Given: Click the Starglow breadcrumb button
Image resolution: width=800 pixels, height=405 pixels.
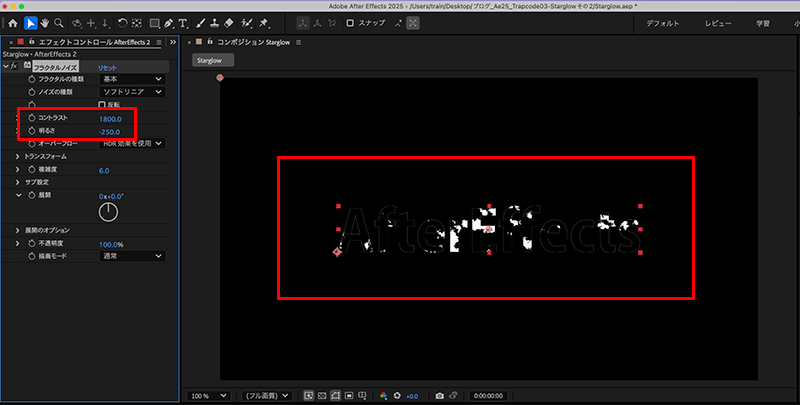Looking at the screenshot, I should [213, 60].
